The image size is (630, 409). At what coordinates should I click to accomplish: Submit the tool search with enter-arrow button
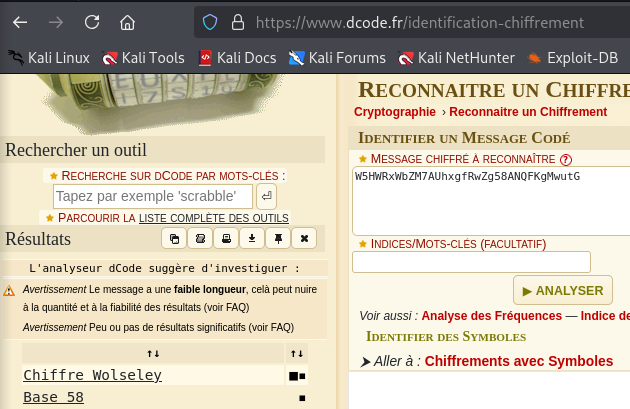[x=266, y=196]
